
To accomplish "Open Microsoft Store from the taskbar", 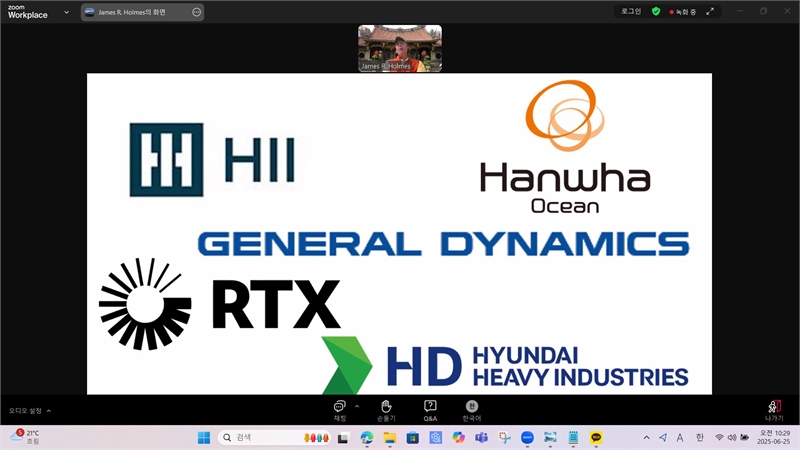I will (413, 438).
